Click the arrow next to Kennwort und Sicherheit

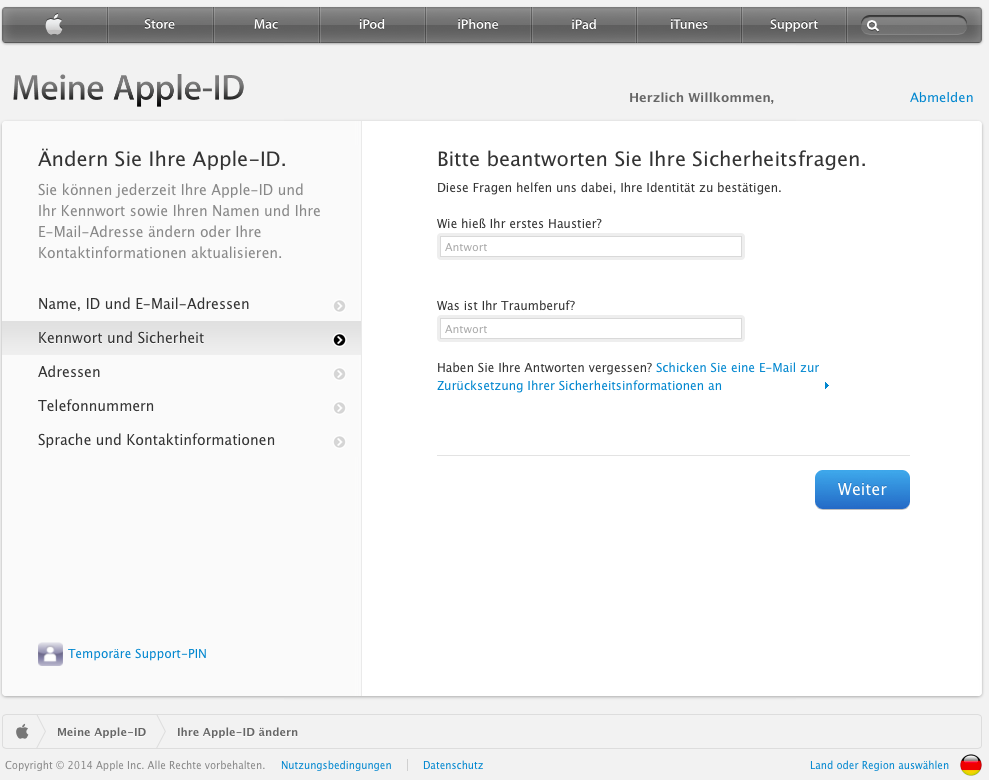pyautogui.click(x=339, y=340)
